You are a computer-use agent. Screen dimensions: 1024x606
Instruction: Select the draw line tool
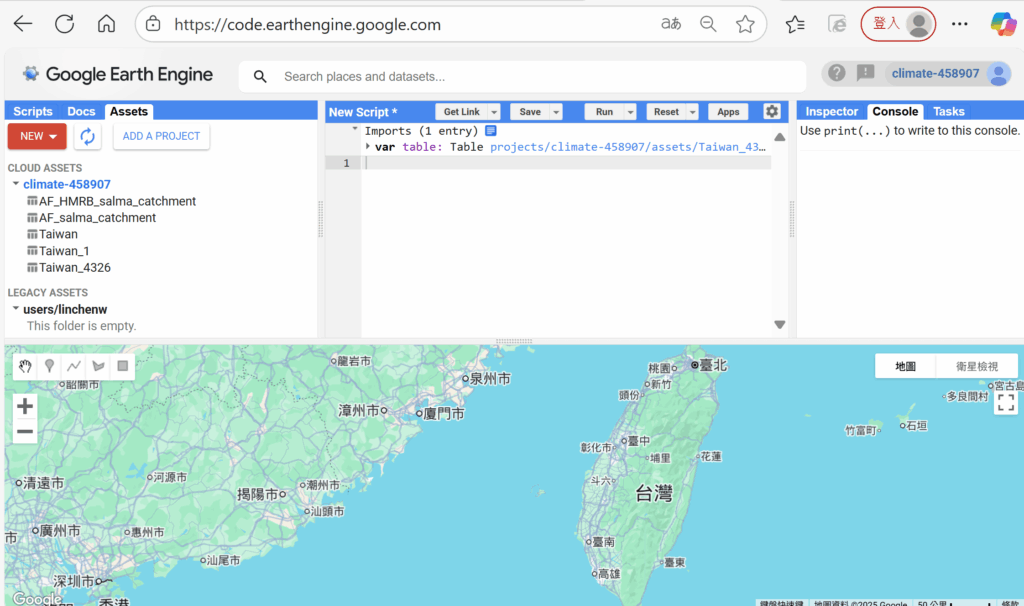tap(74, 366)
